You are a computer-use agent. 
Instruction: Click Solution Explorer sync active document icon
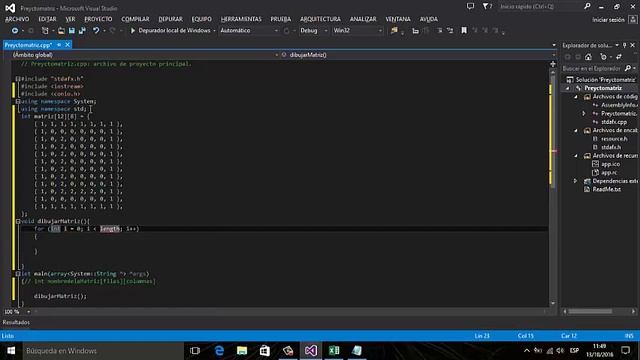point(619,57)
